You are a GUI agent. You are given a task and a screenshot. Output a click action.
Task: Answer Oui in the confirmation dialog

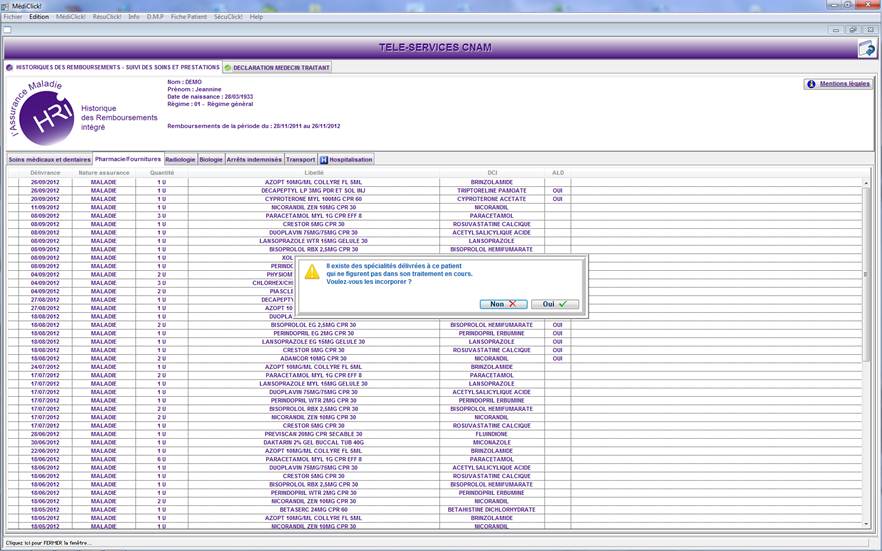pos(555,304)
